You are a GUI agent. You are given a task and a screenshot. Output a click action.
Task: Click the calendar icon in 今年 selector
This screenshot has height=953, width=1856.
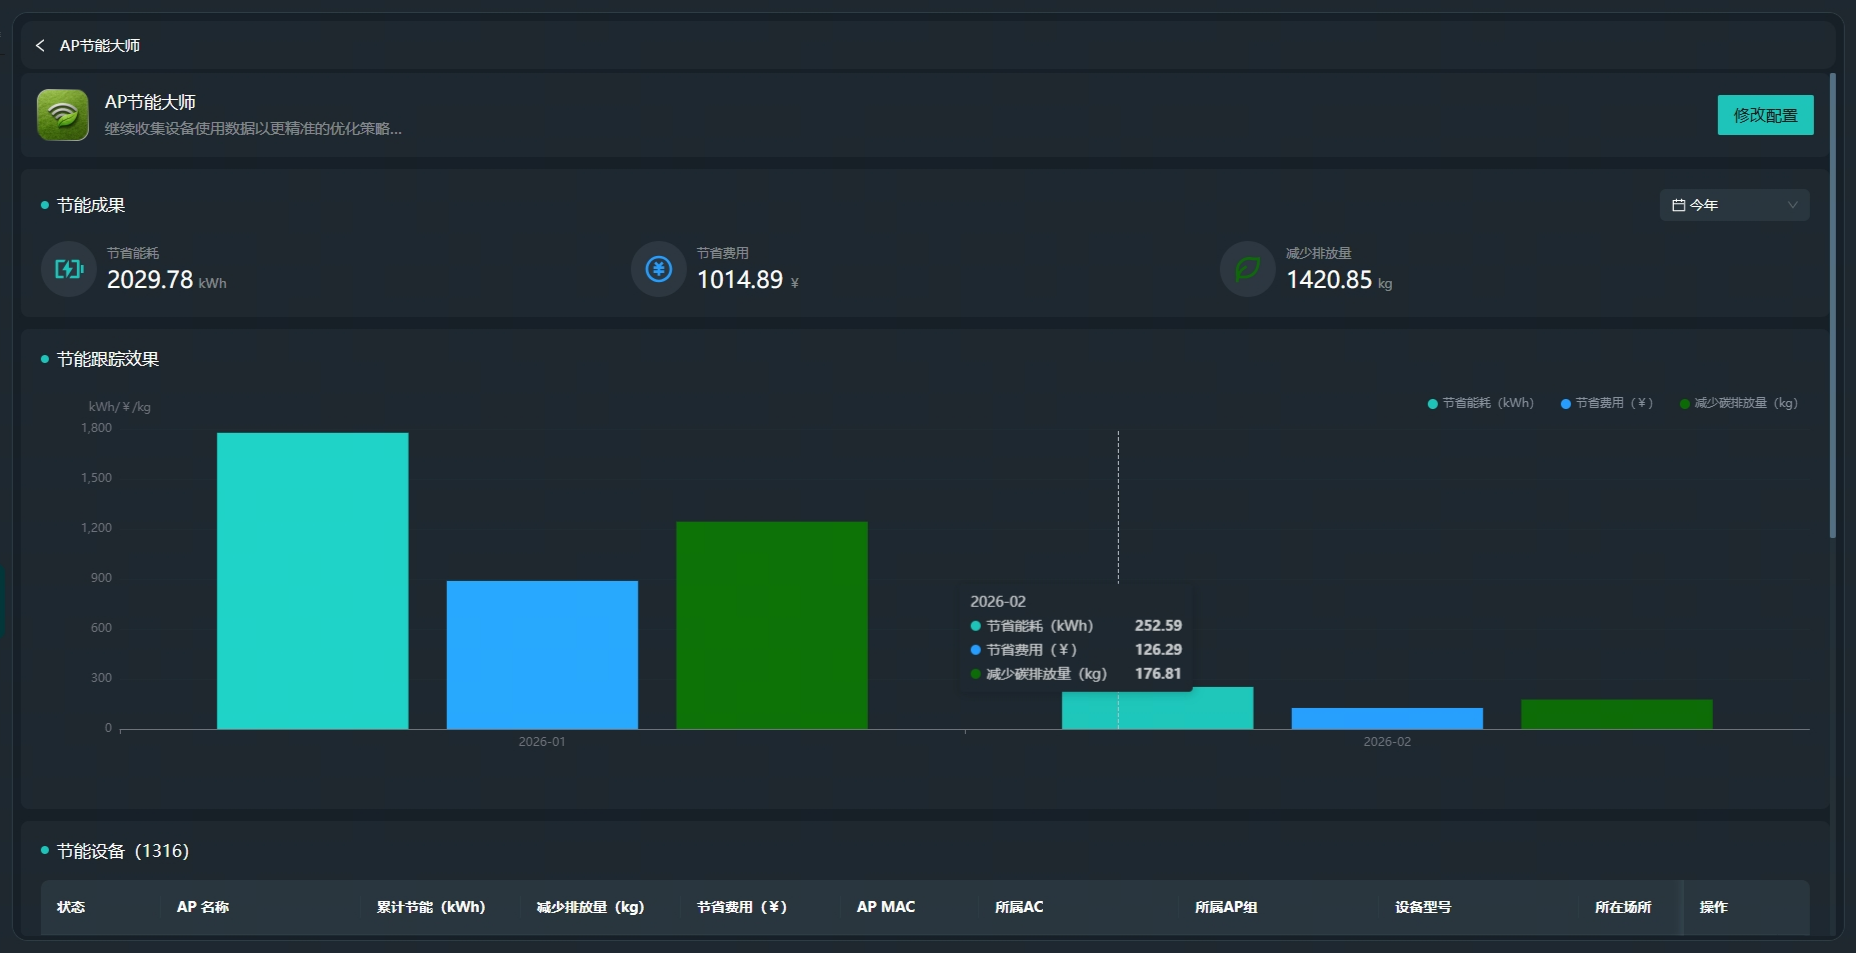click(x=1678, y=205)
